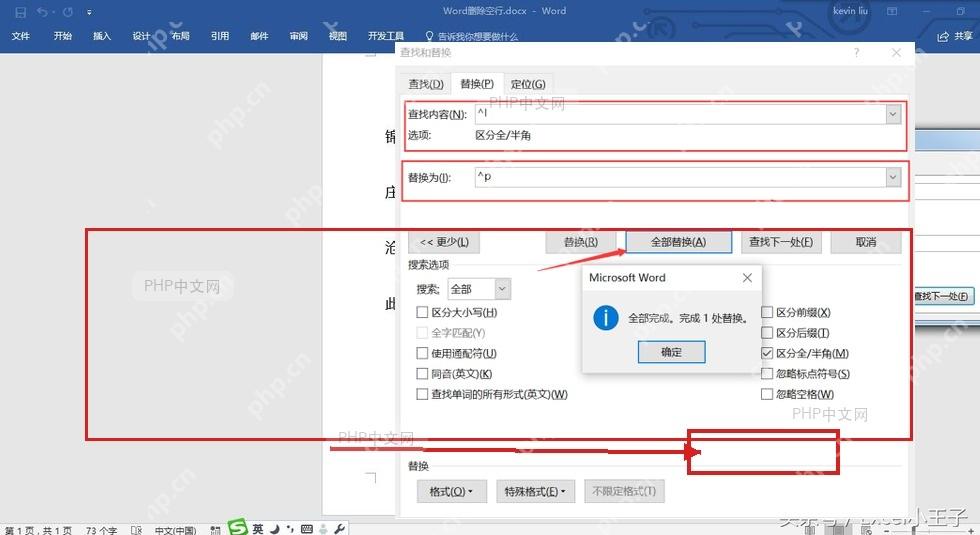This screenshot has width=980, height=535.
Task: Click the Undo arrow icon
Action: pyautogui.click(x=42, y=12)
